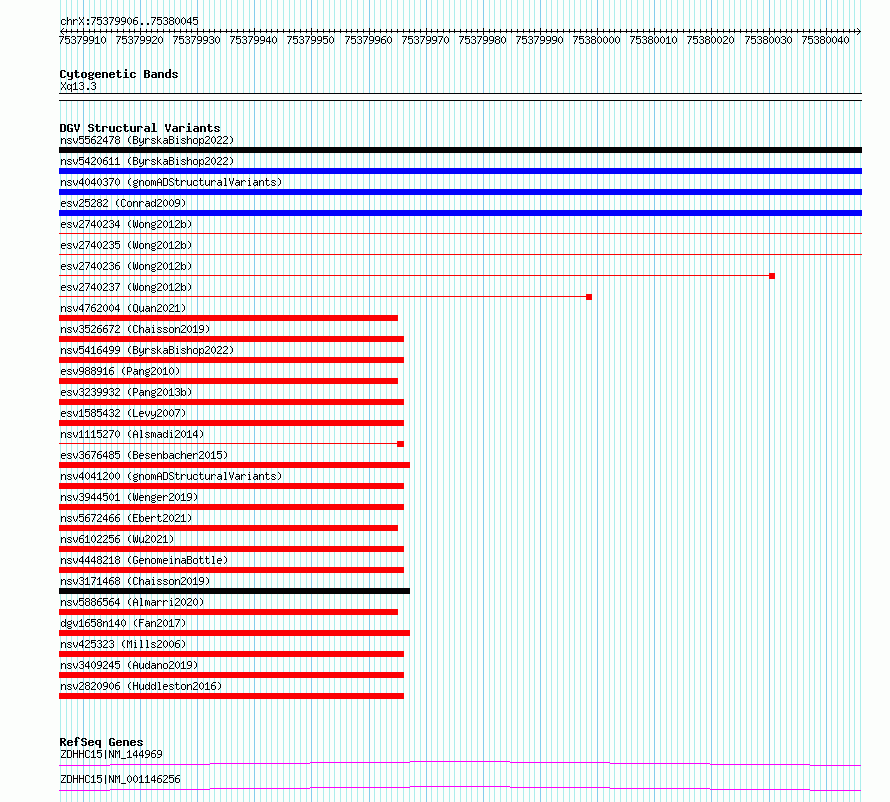
Task: Click the RefSeq Genes track title
Action: (101, 742)
